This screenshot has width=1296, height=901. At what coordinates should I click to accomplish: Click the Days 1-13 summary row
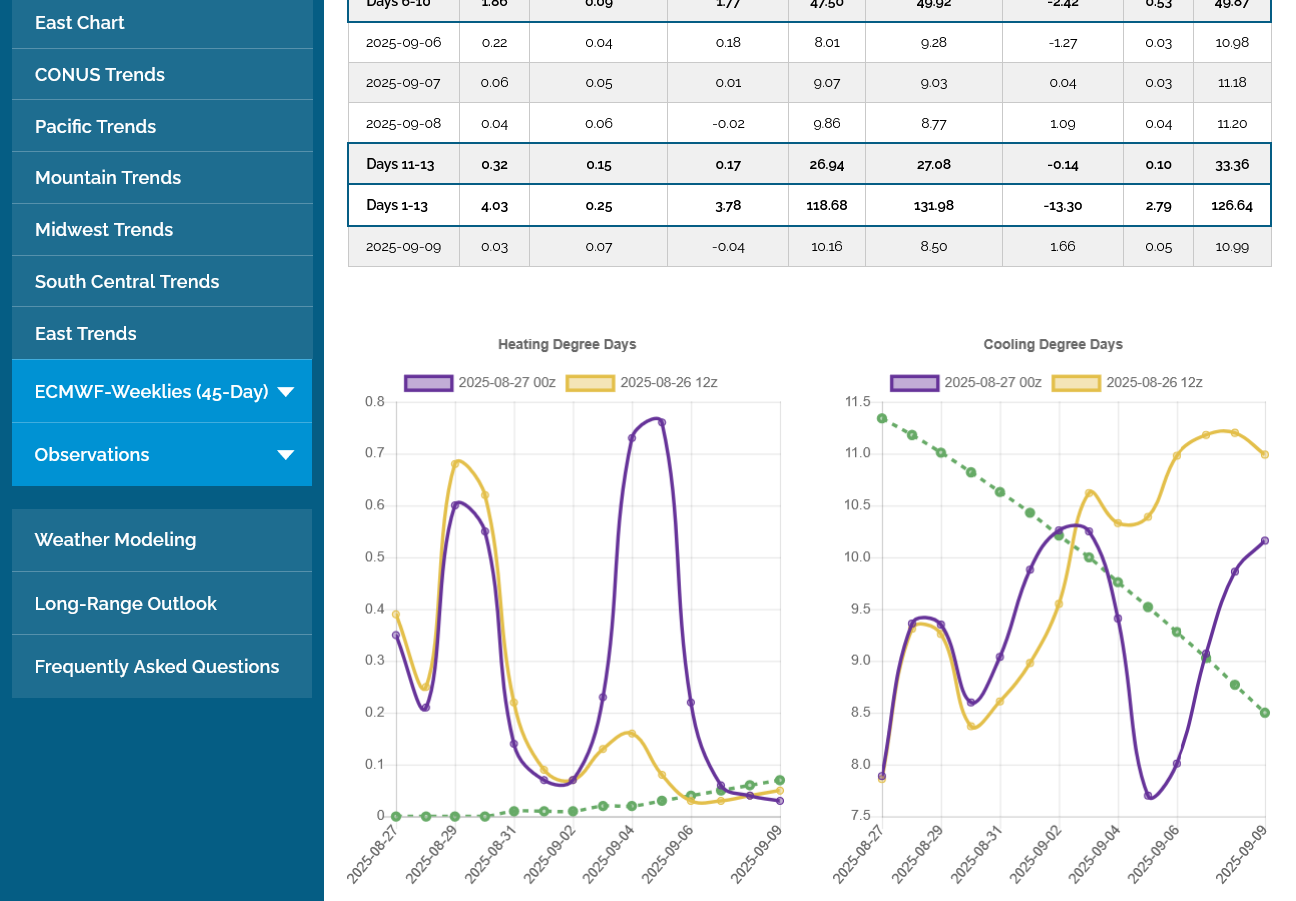(x=397, y=205)
